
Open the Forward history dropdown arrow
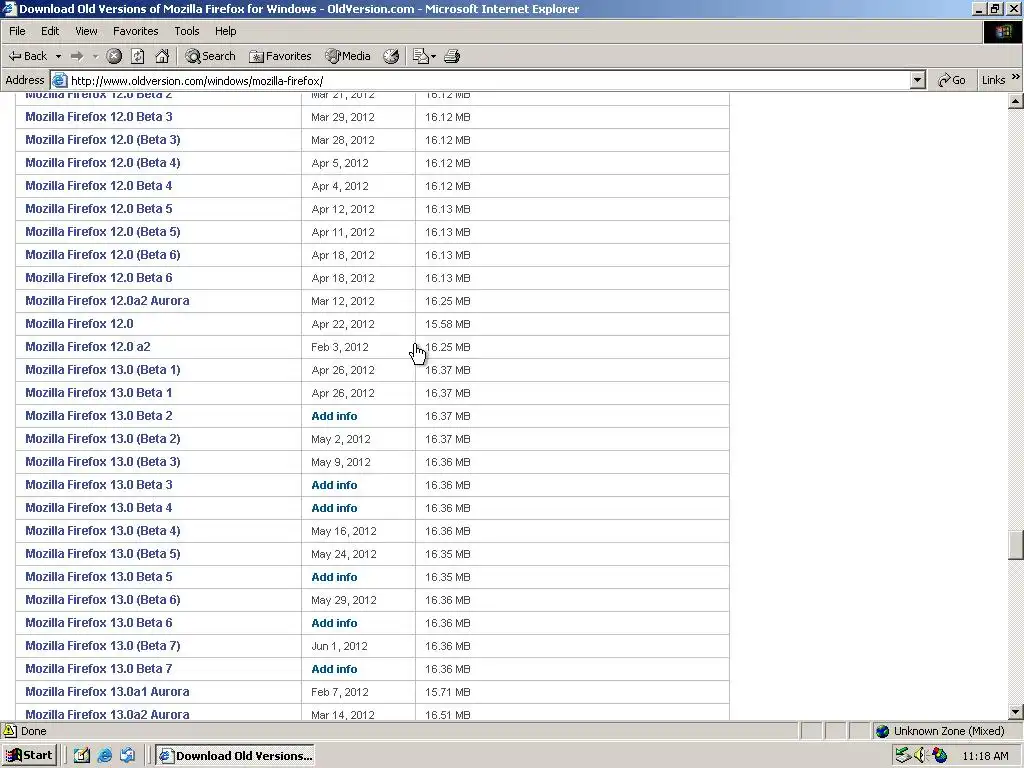coord(95,56)
